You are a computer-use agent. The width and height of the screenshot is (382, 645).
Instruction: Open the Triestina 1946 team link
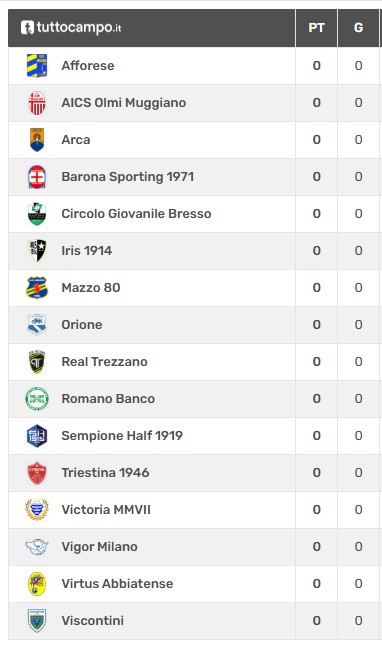tap(105, 473)
